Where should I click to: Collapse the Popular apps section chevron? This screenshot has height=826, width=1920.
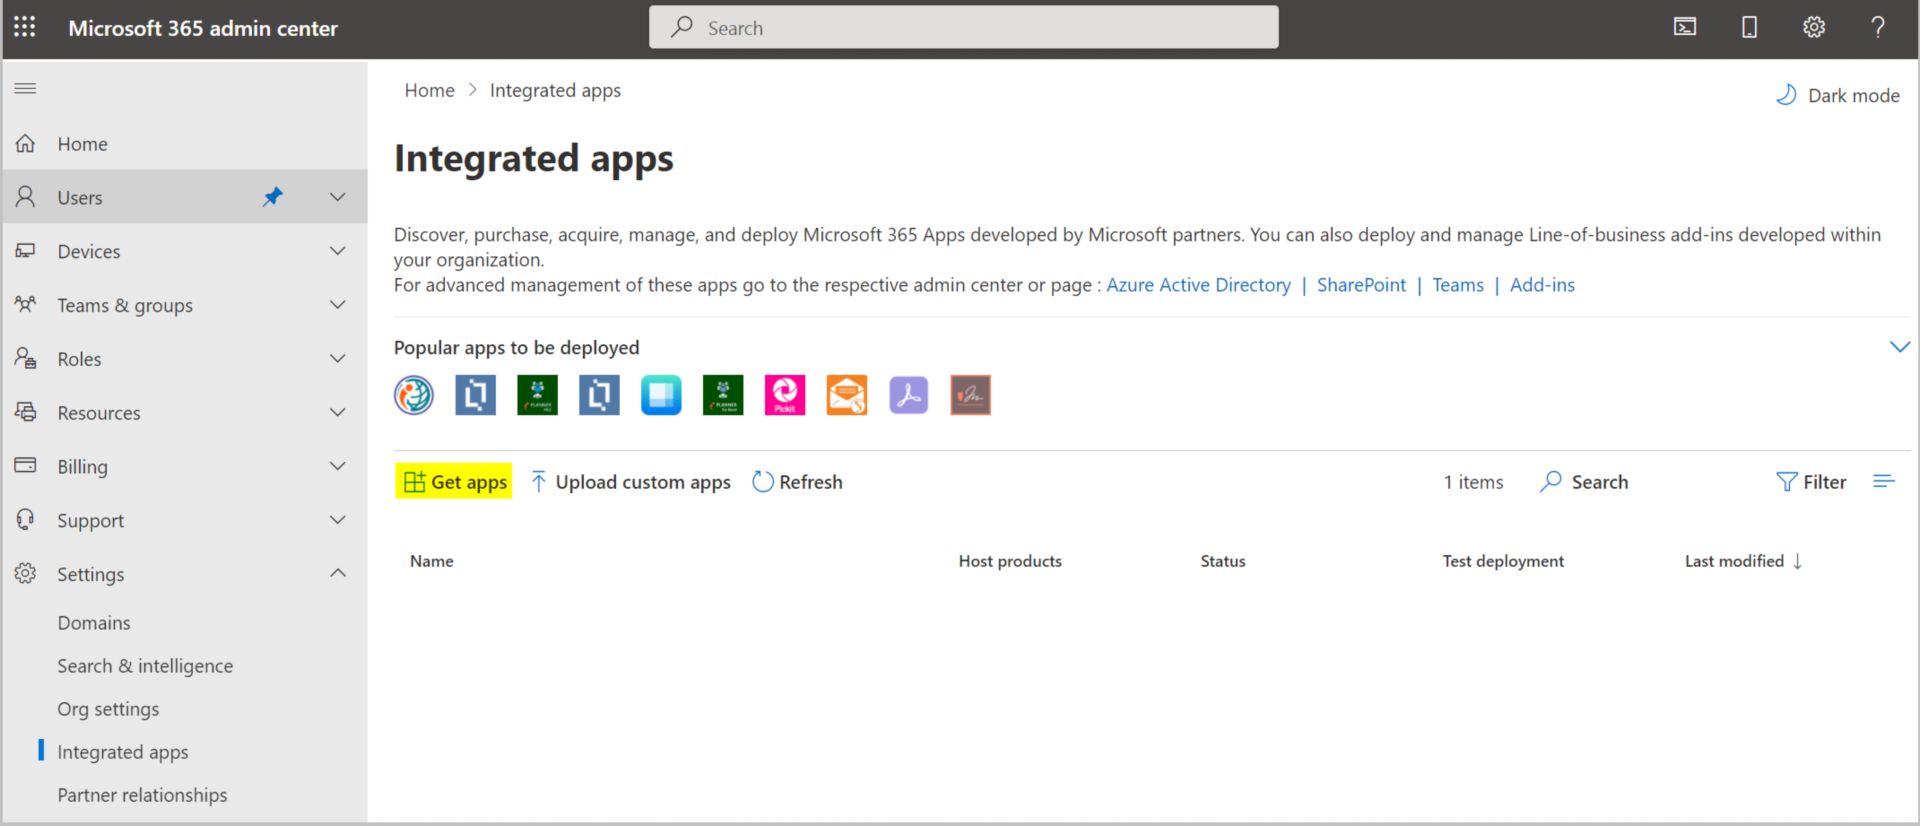(1899, 347)
